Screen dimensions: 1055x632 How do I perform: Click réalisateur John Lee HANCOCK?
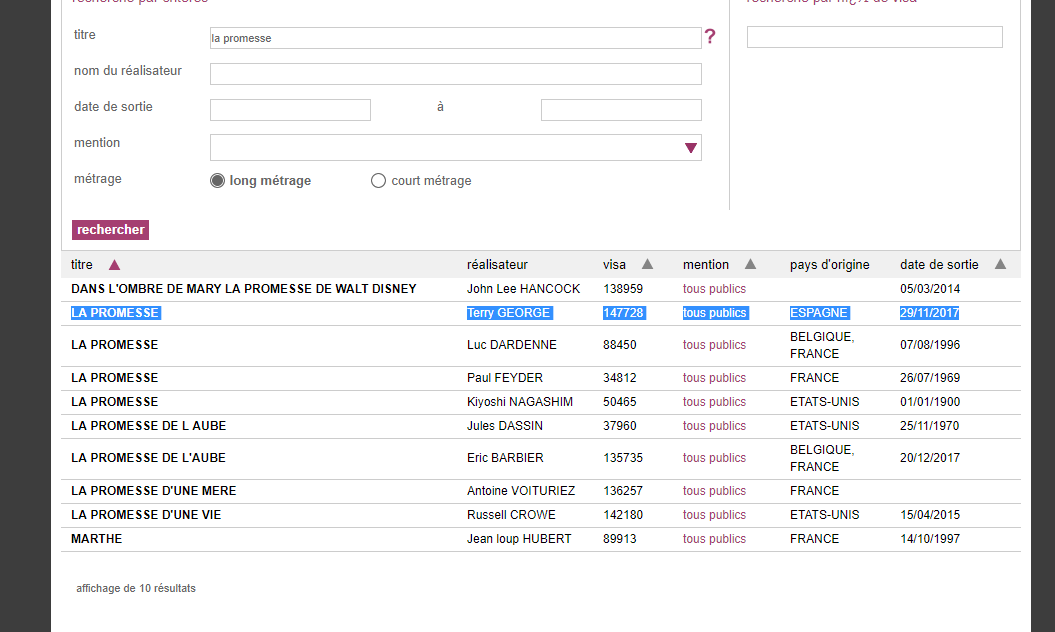tap(523, 289)
